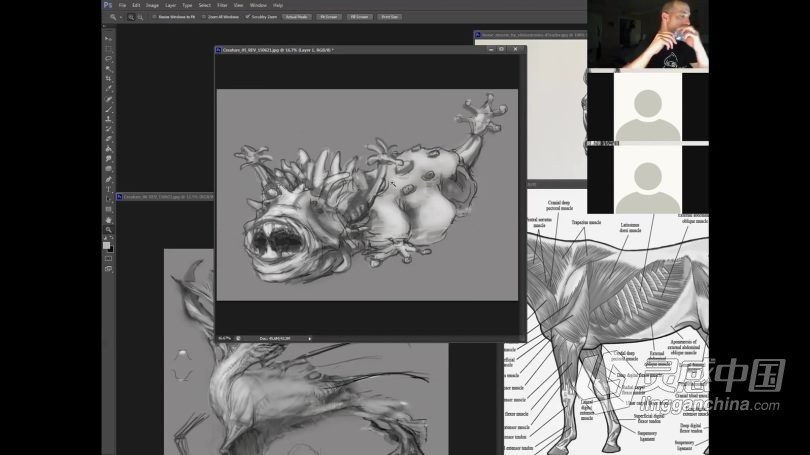
Task: Minimize the Creature_#1_REV document window
Action: click(x=491, y=50)
